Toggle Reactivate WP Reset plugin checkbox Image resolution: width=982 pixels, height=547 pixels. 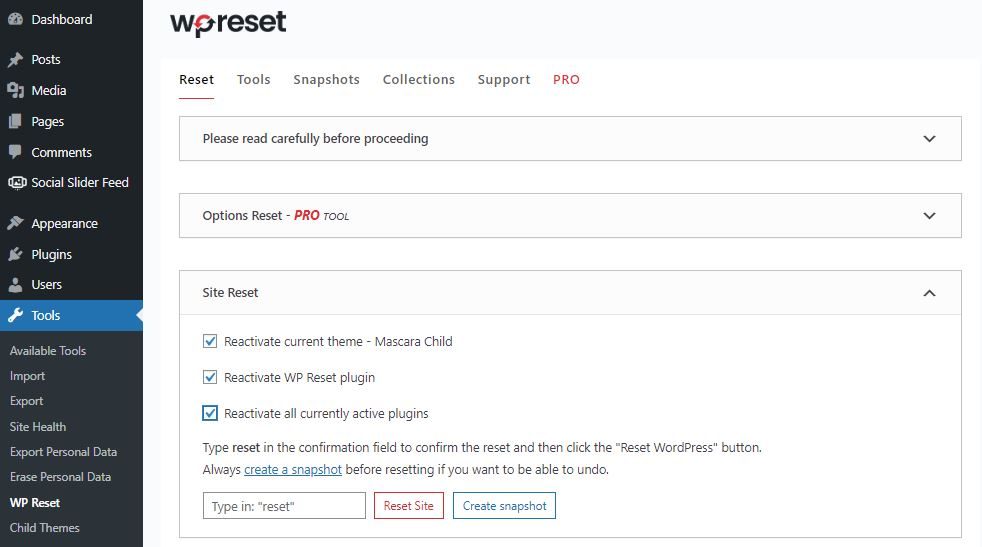210,378
